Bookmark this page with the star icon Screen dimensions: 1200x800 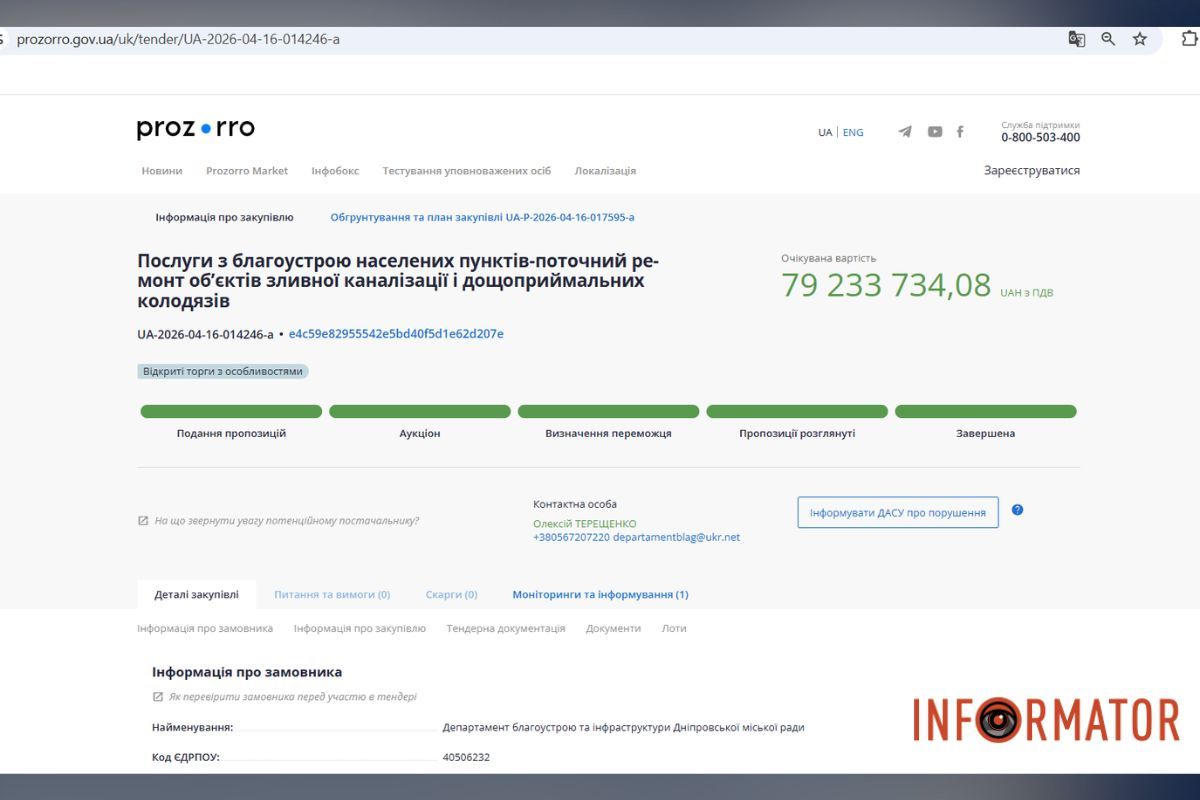(x=1140, y=39)
